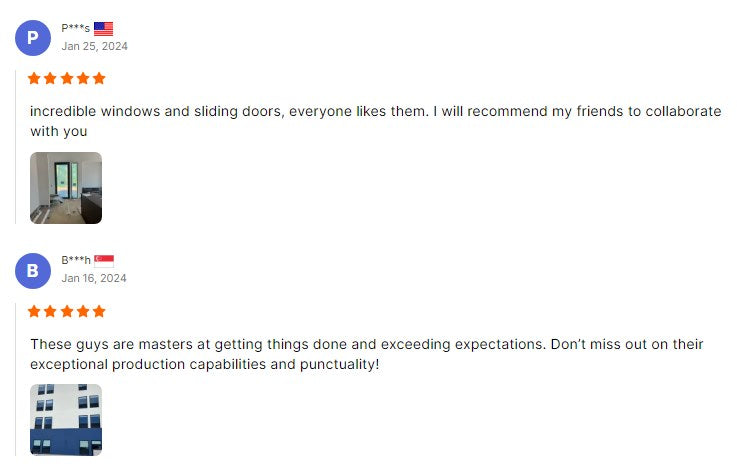Click the third star in P***s's rating
The image size is (737, 471).
(67, 78)
